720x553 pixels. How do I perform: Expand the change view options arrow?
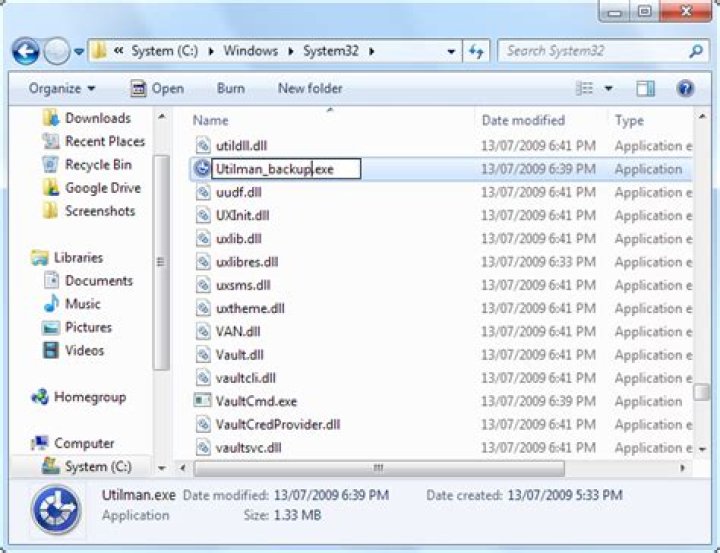click(x=608, y=88)
